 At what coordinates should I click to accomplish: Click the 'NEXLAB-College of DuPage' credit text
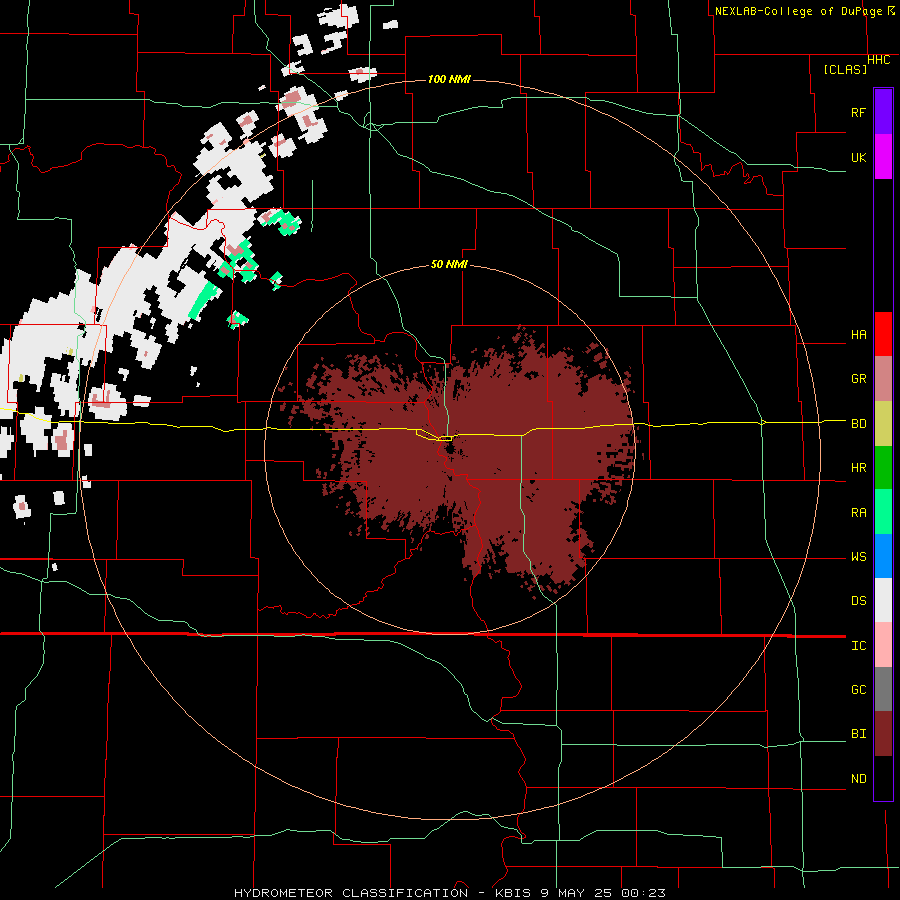(798, 11)
